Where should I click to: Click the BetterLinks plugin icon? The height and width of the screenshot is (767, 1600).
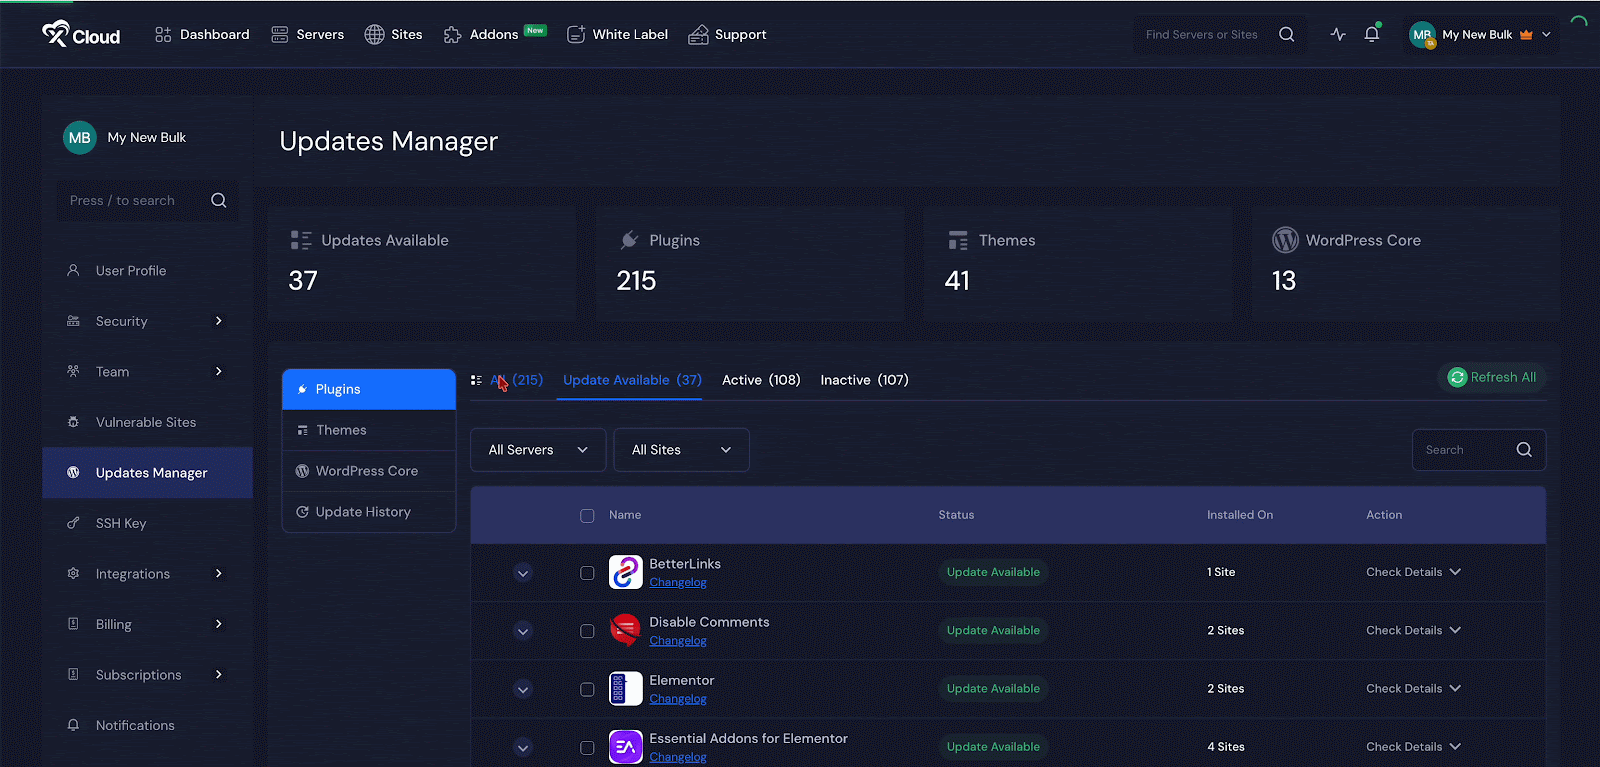(625, 572)
